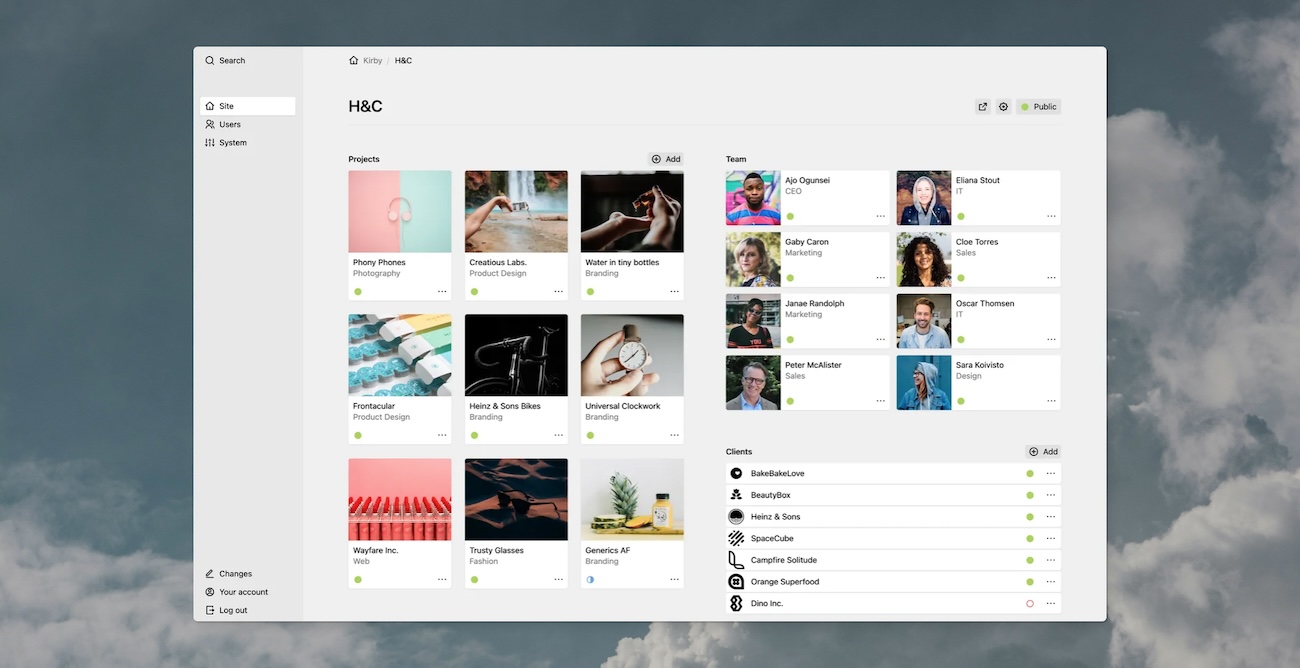Toggle the Public status button
Viewport: 1300px width, 668px height.
click(1039, 107)
